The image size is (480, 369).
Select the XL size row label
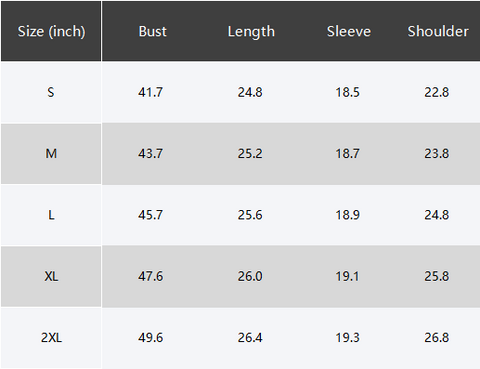pos(51,276)
